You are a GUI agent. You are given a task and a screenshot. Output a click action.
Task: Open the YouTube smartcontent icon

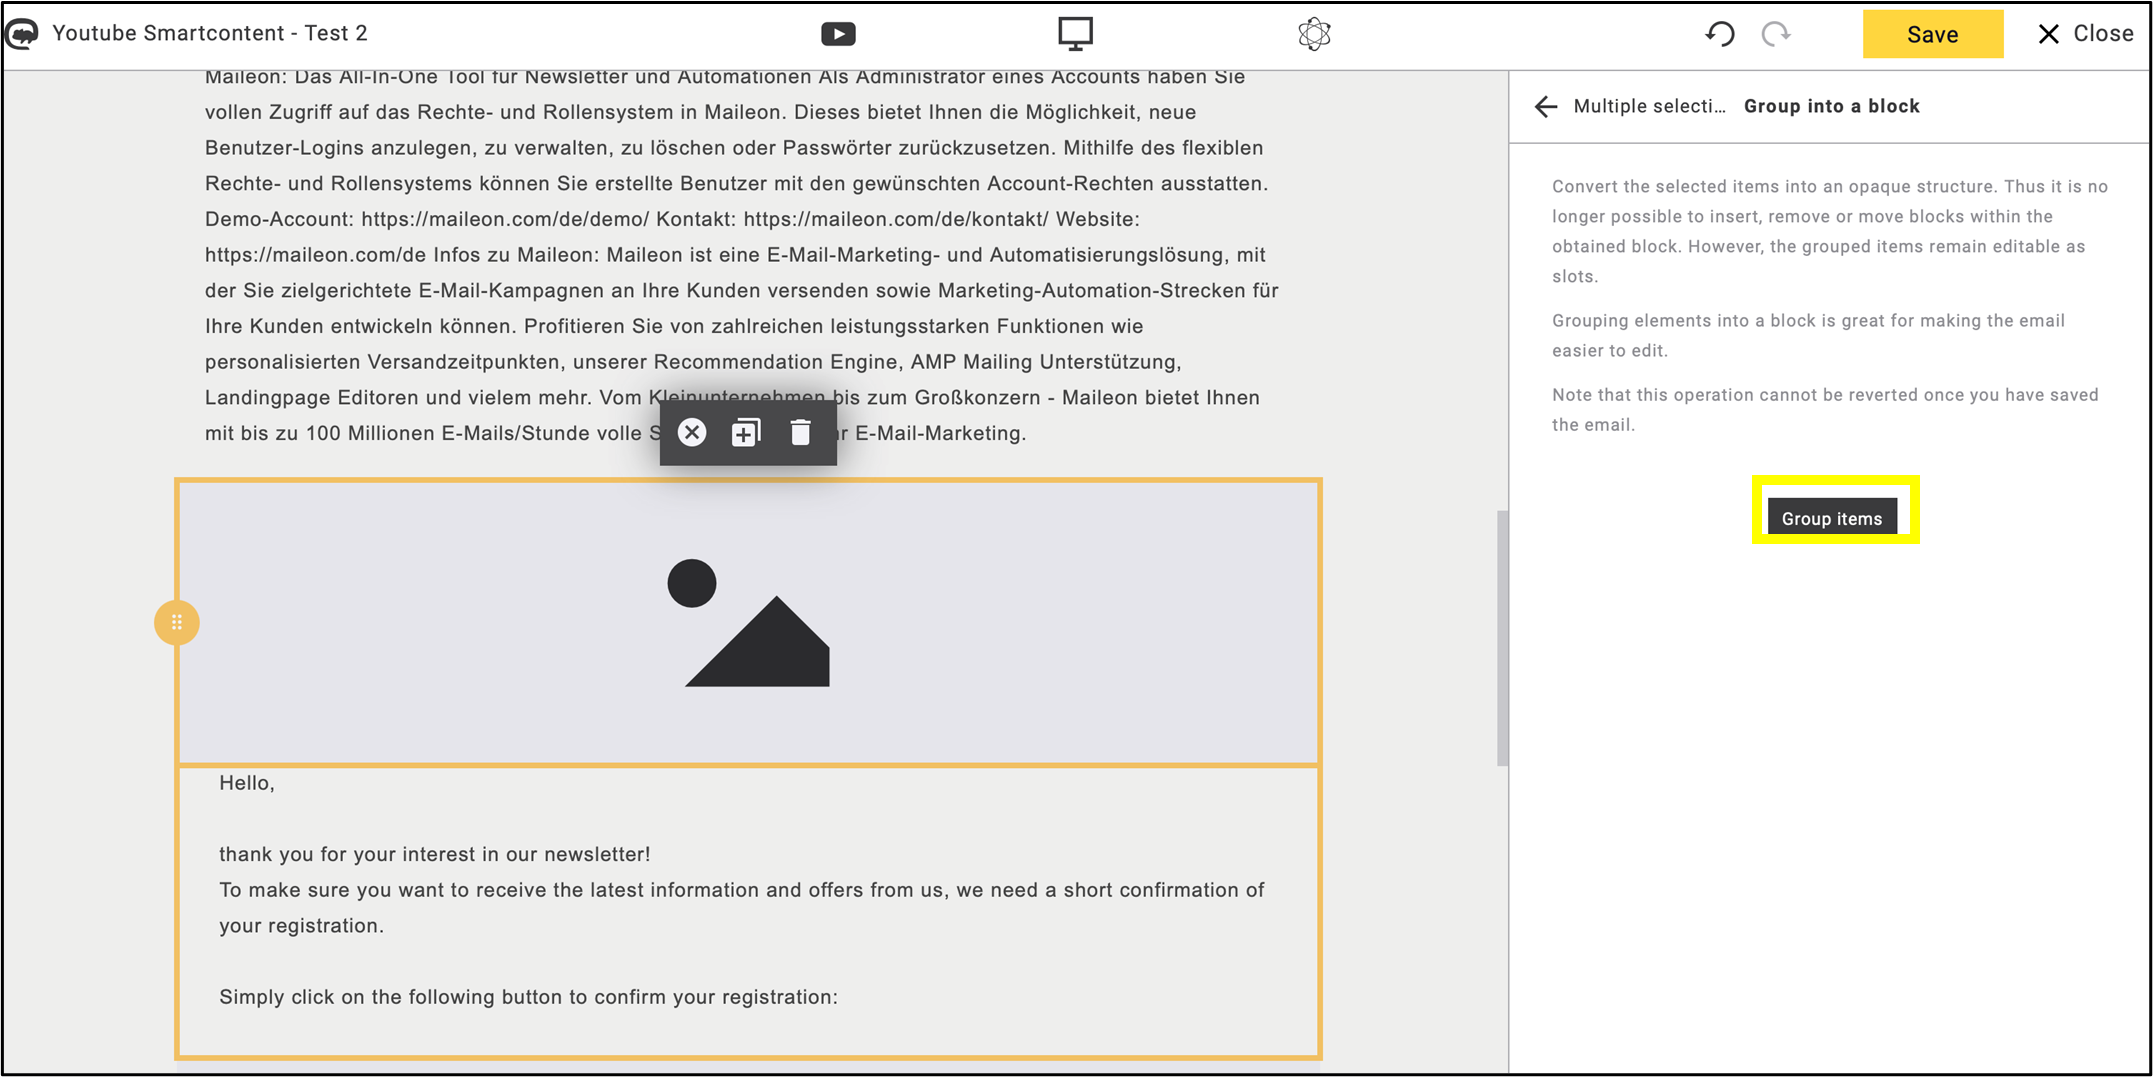pyautogui.click(x=838, y=34)
